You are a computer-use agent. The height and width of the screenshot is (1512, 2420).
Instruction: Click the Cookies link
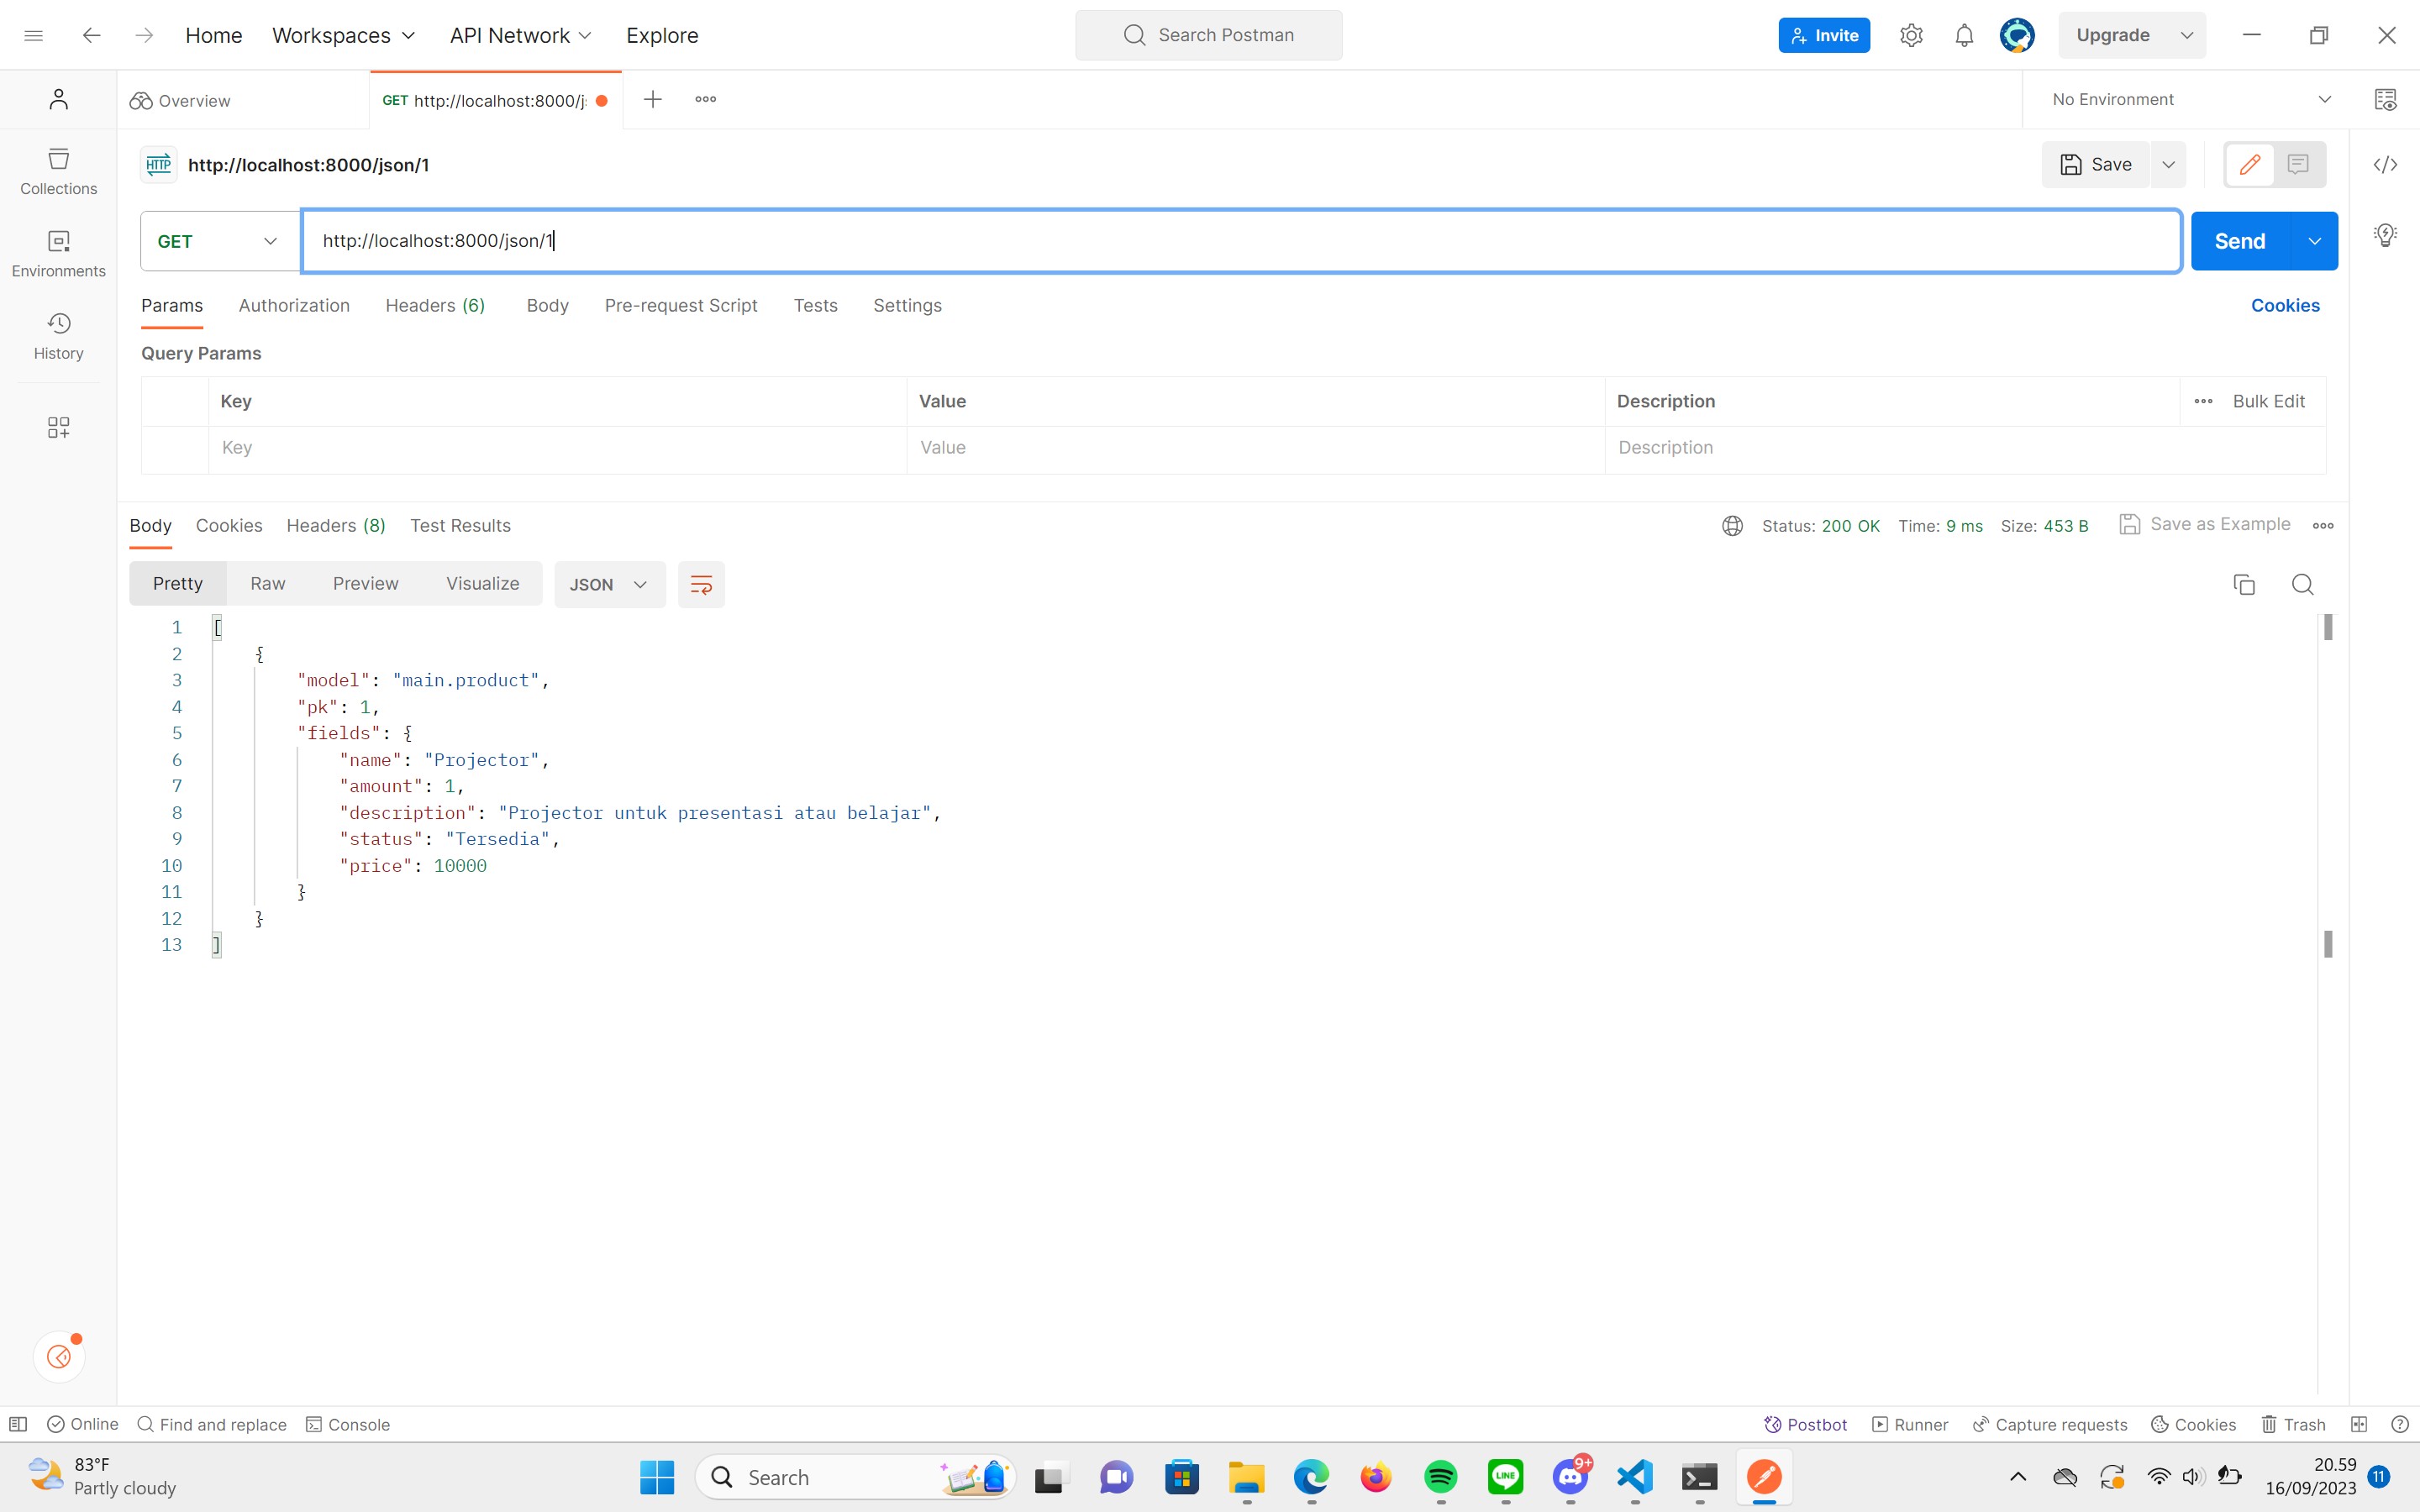pos(2284,305)
